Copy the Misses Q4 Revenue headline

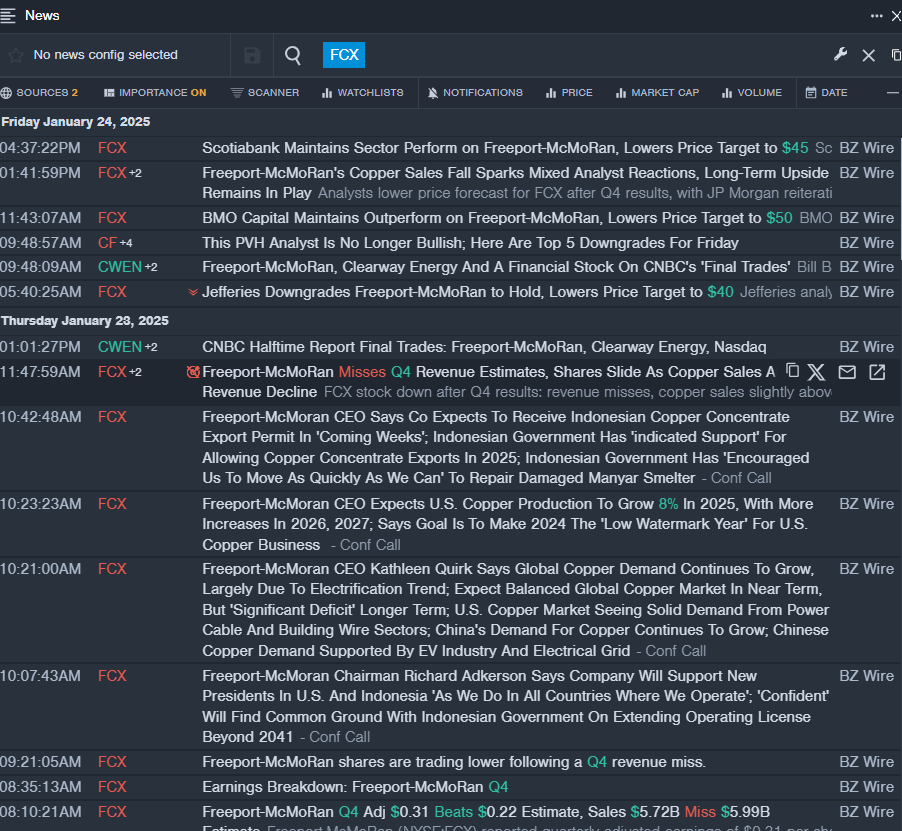tap(792, 371)
